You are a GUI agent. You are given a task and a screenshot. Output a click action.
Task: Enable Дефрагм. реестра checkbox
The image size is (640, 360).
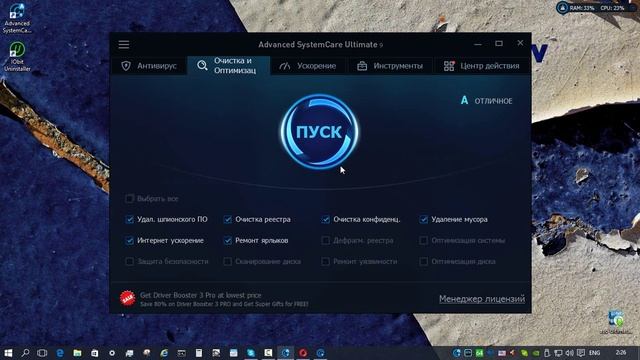point(325,241)
